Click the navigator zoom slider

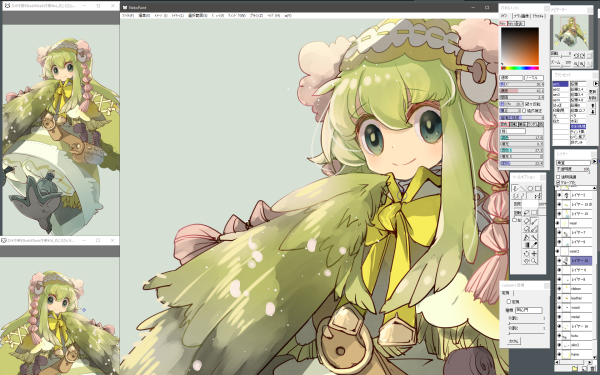(561, 66)
